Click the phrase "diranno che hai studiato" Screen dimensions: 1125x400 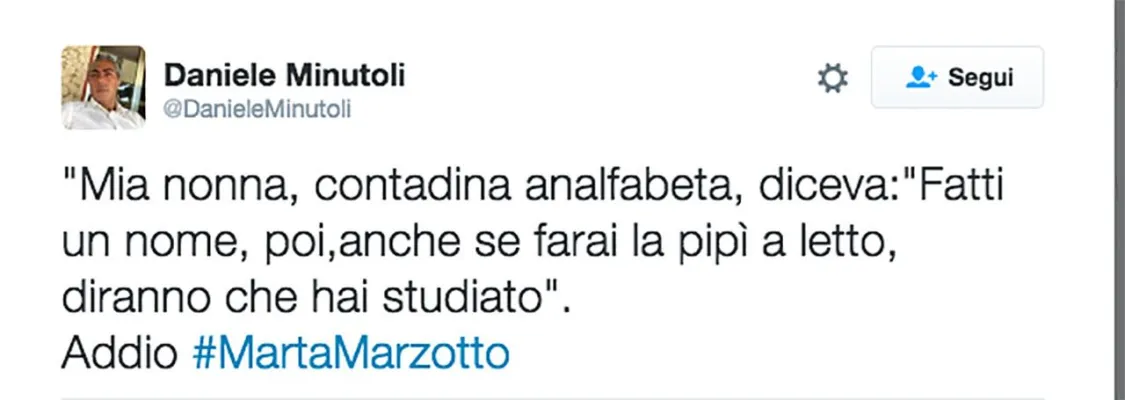tap(302, 299)
